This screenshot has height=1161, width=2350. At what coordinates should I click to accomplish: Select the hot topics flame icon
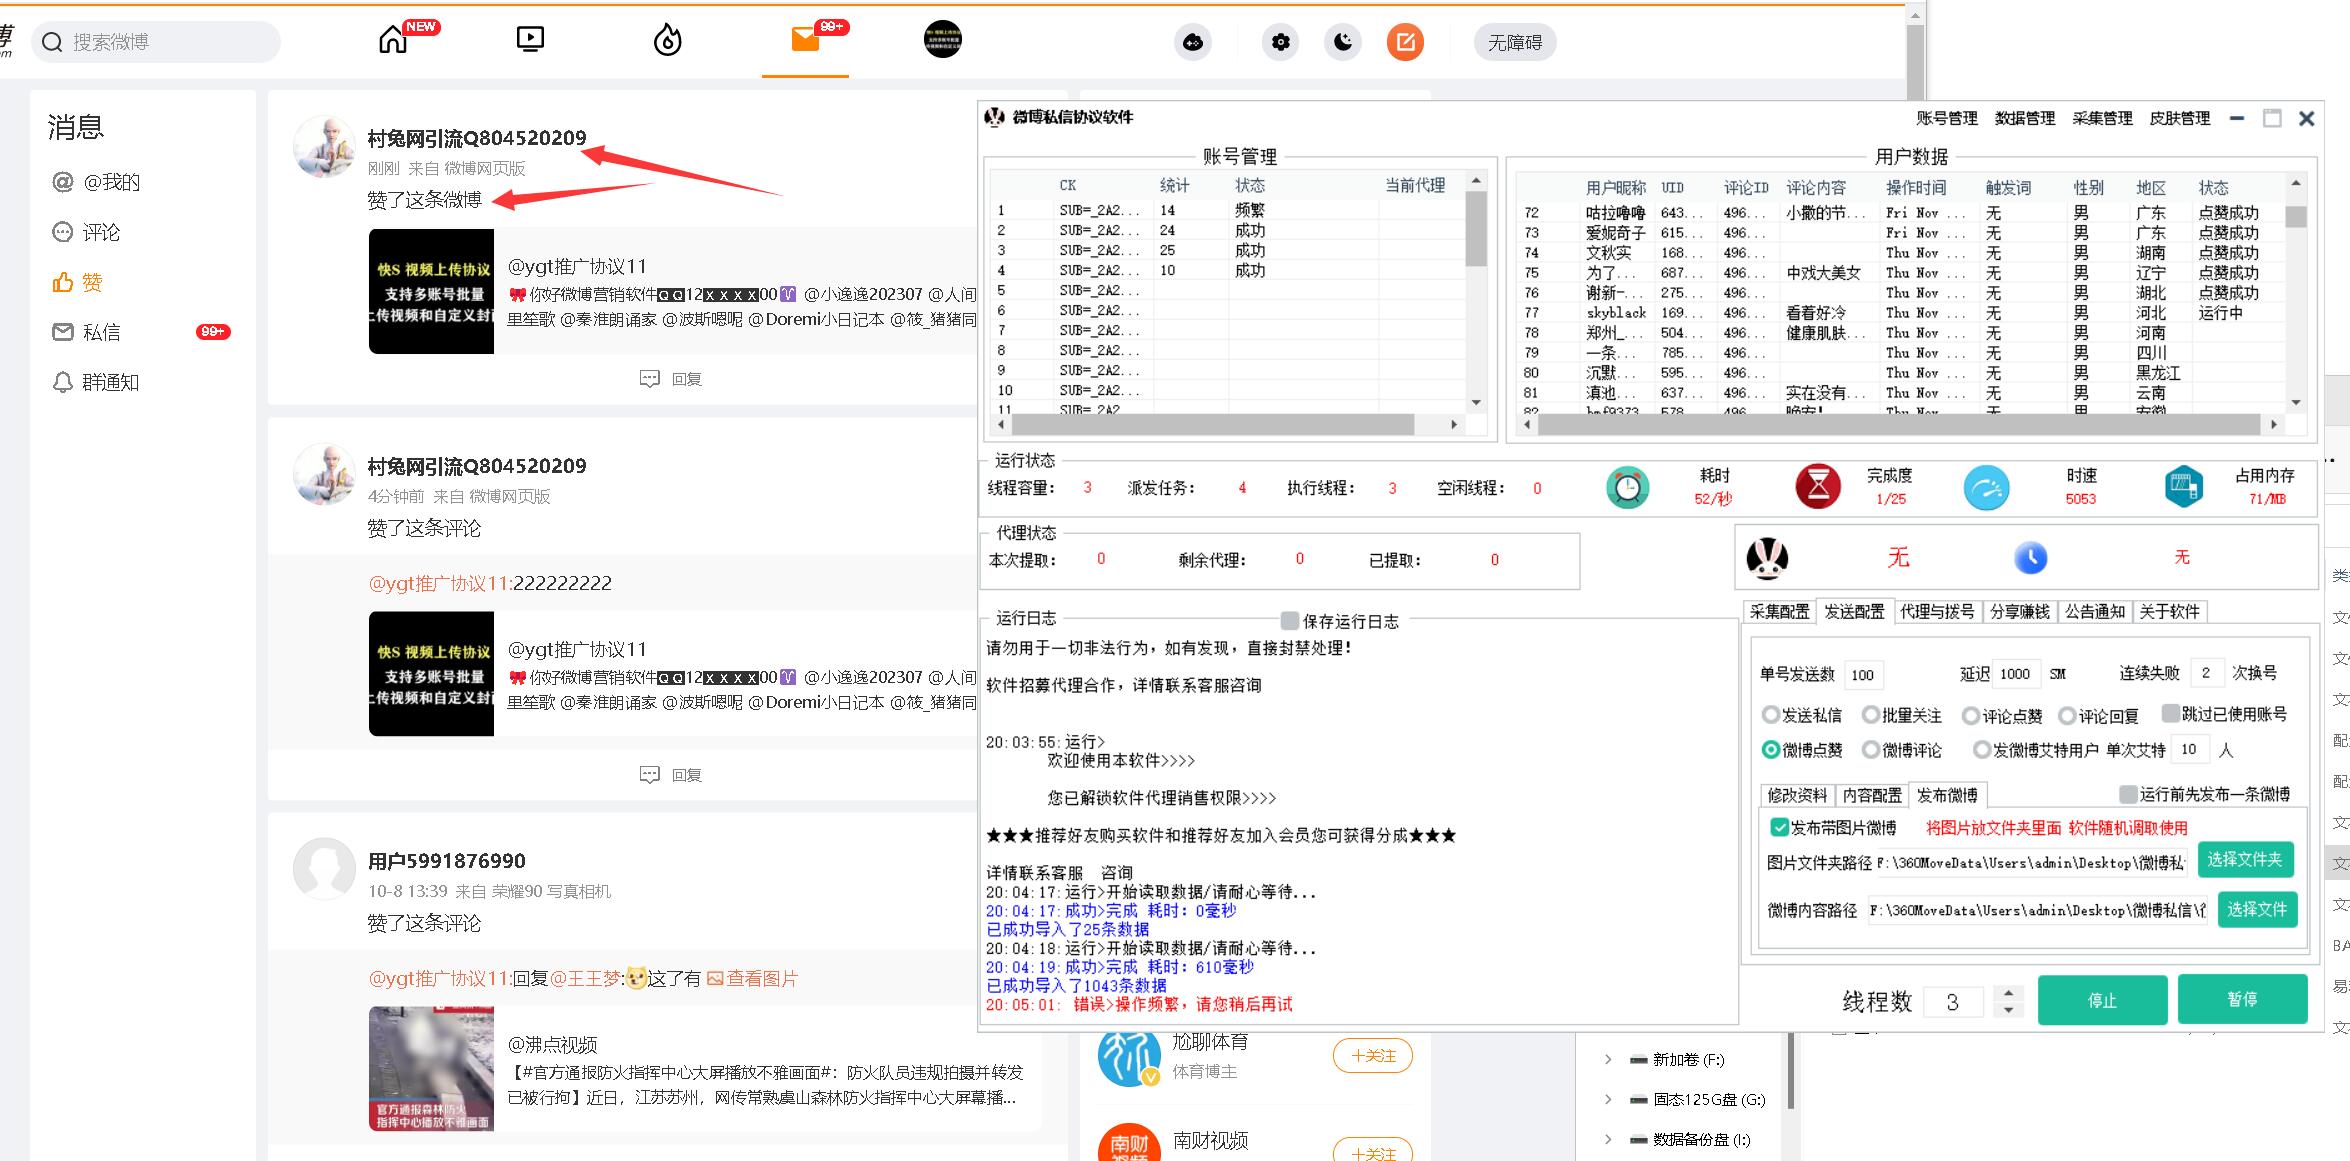pyautogui.click(x=667, y=40)
